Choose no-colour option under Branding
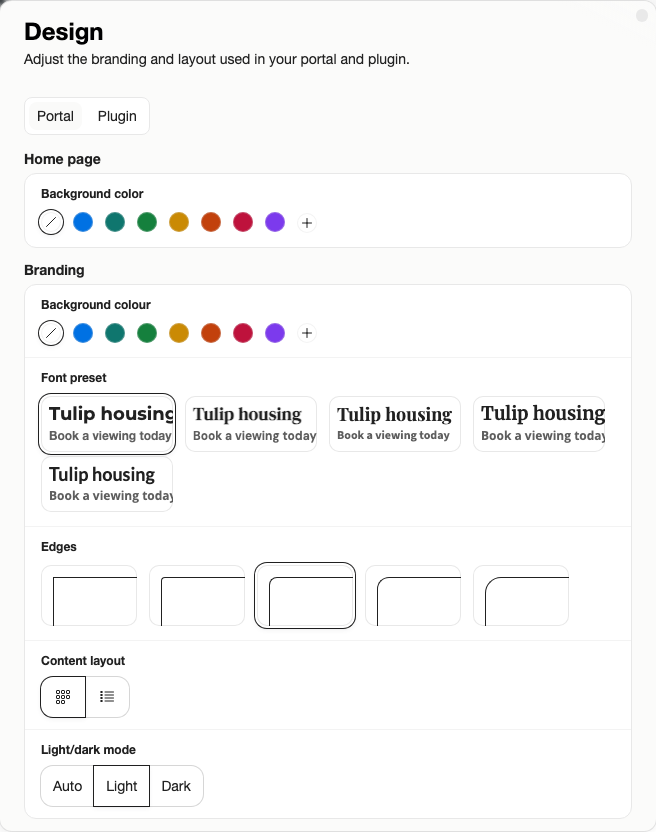The image size is (656, 832). point(51,333)
